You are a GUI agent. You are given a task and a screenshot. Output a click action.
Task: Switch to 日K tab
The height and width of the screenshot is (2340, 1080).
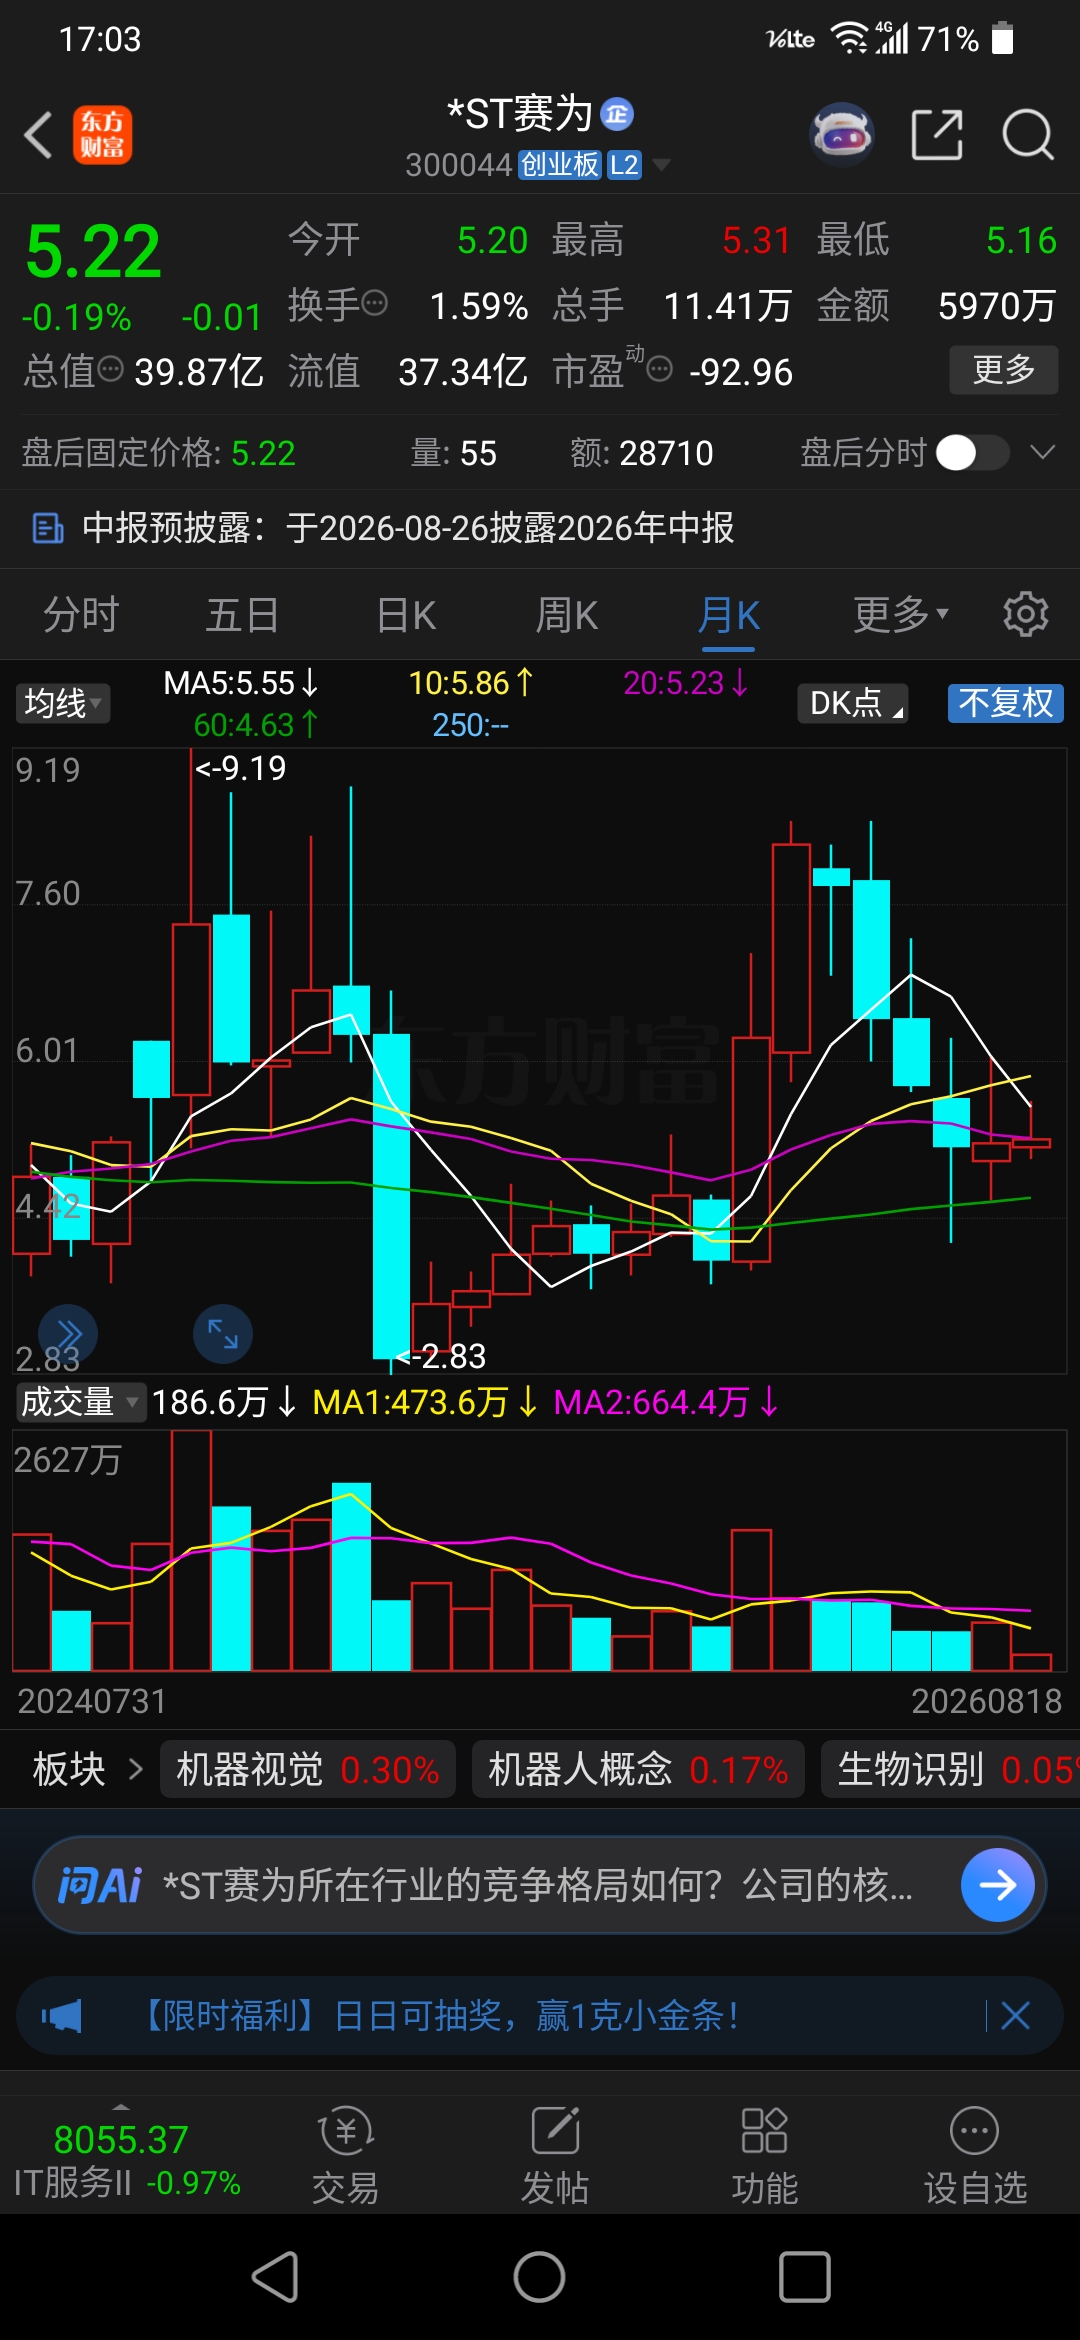[406, 614]
